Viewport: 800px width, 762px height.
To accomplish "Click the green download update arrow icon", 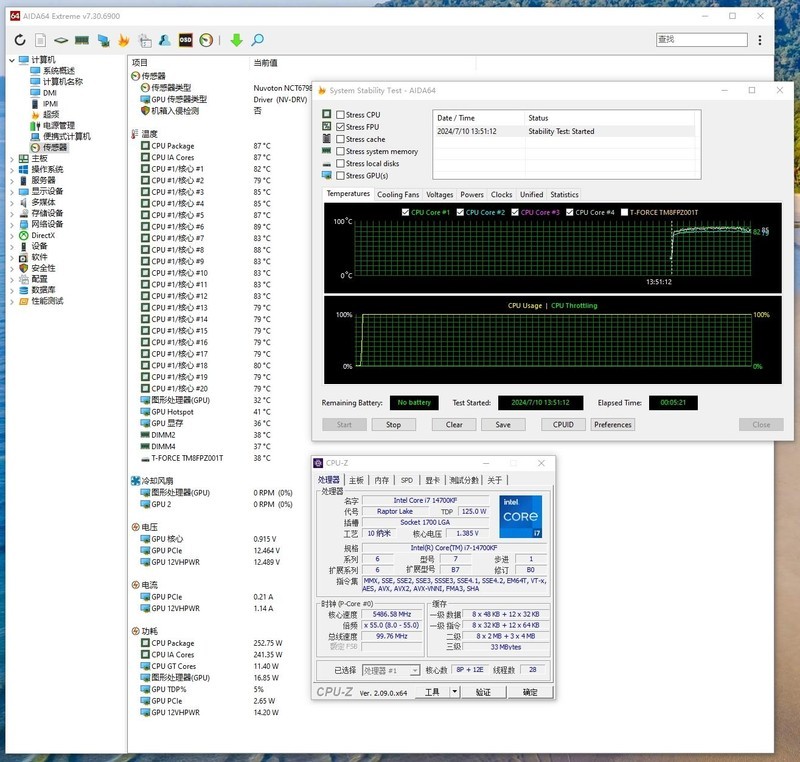I will pos(236,42).
